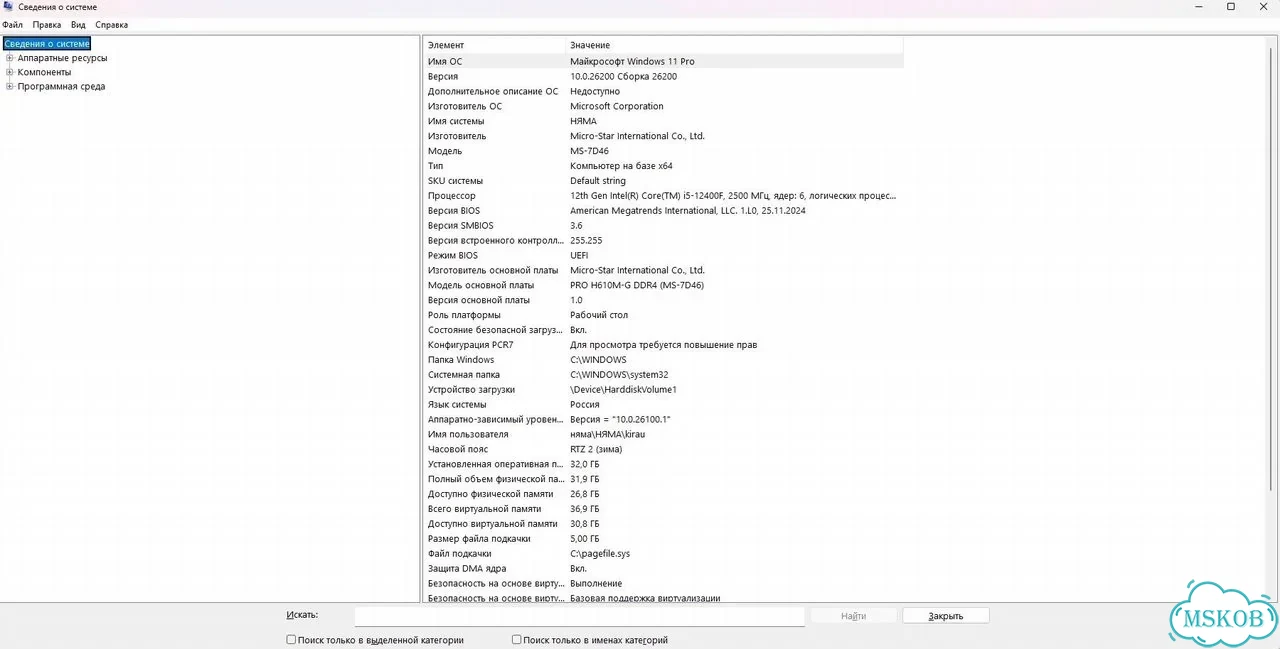
Task: Select the Имя ОС row
Action: (664, 61)
